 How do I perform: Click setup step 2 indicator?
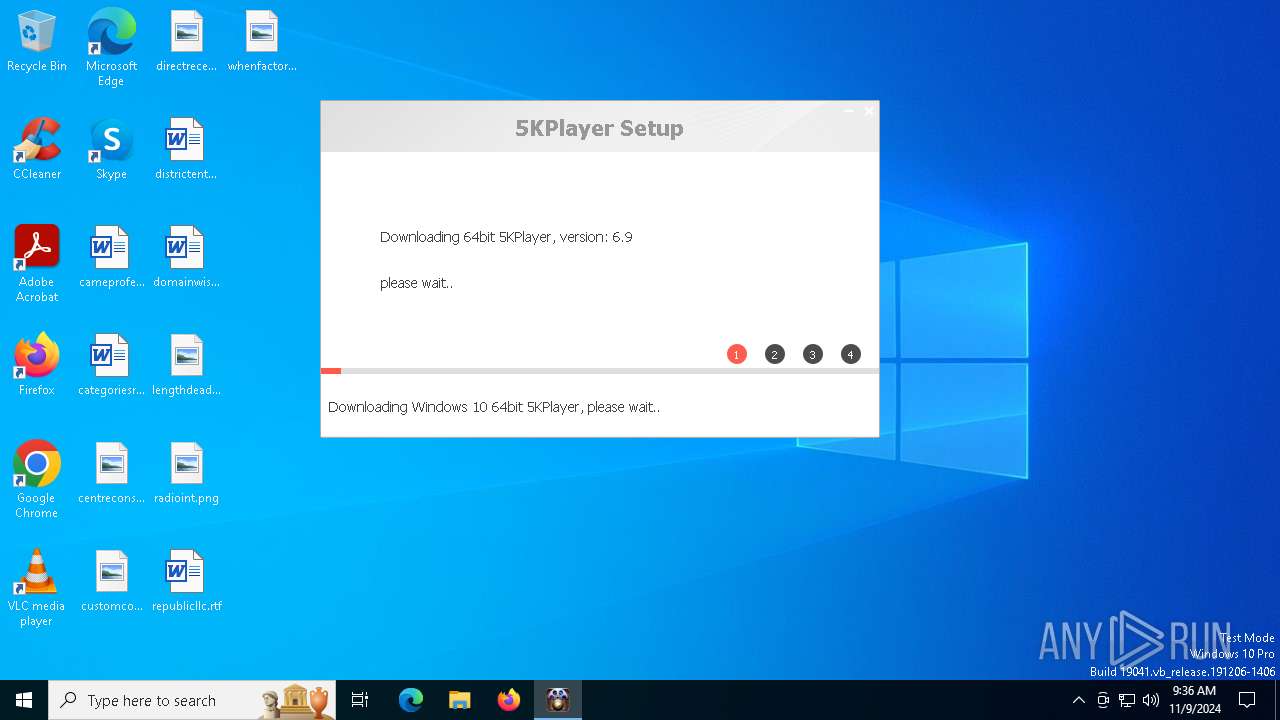click(x=775, y=354)
